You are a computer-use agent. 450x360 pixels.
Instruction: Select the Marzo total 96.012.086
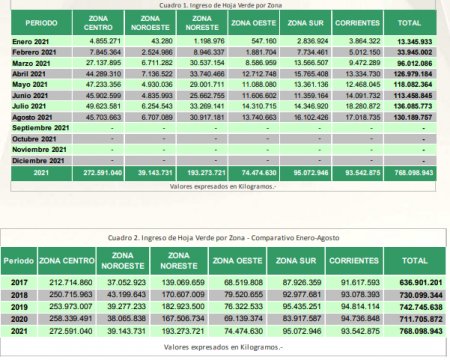pyautogui.click(x=414, y=63)
